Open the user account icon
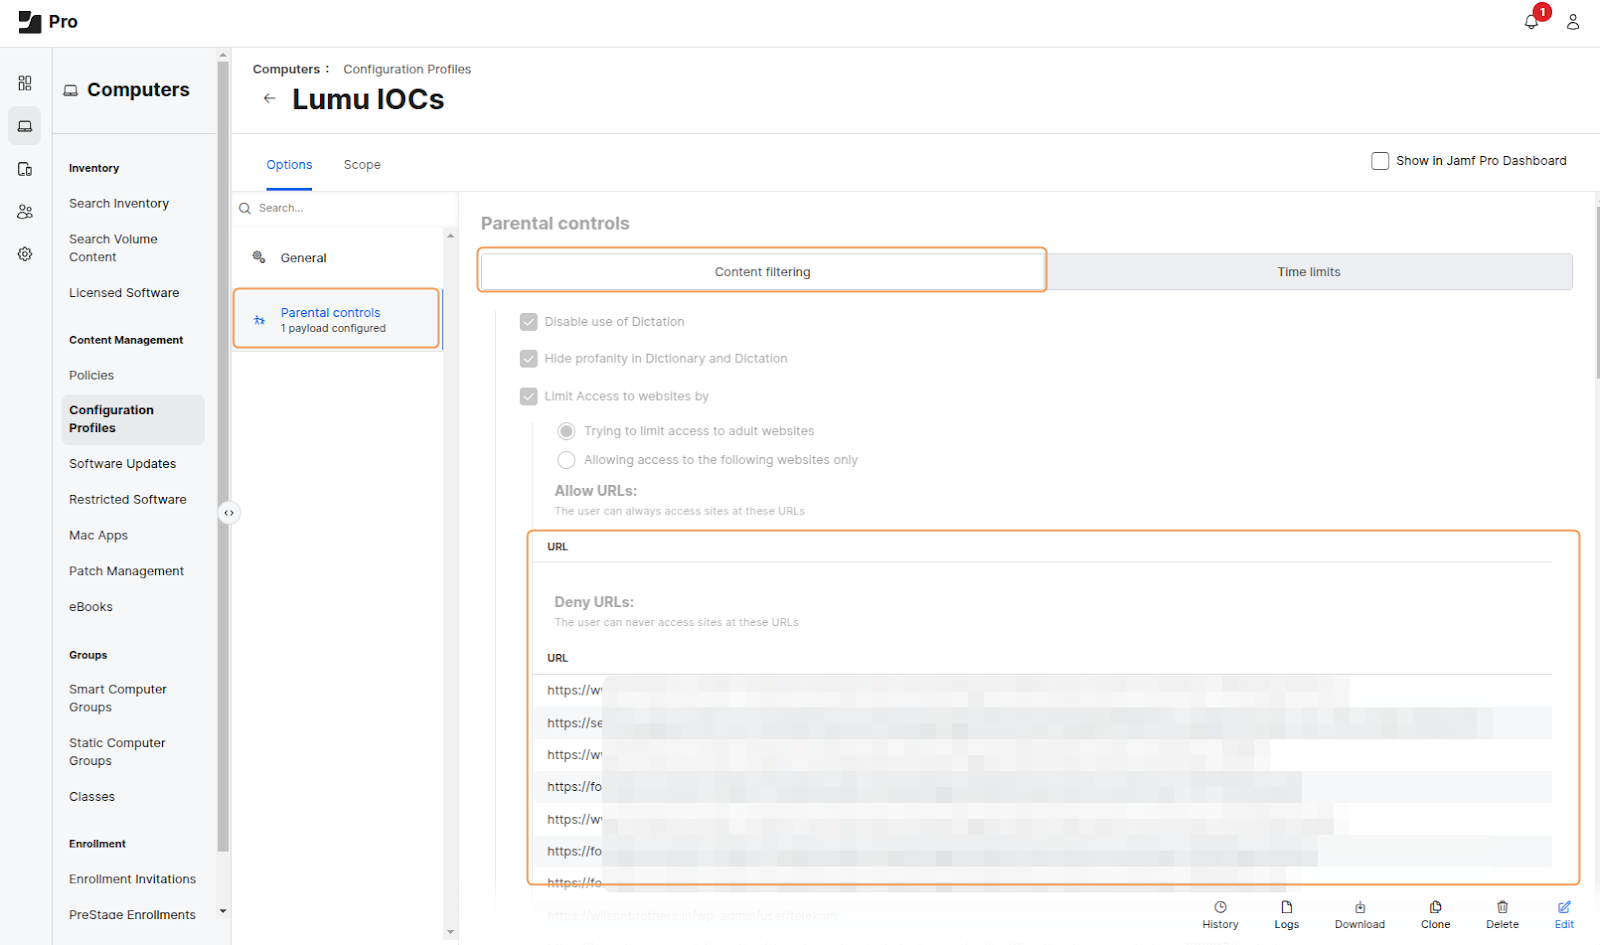Screen dimensions: 1600x945 click(1573, 22)
